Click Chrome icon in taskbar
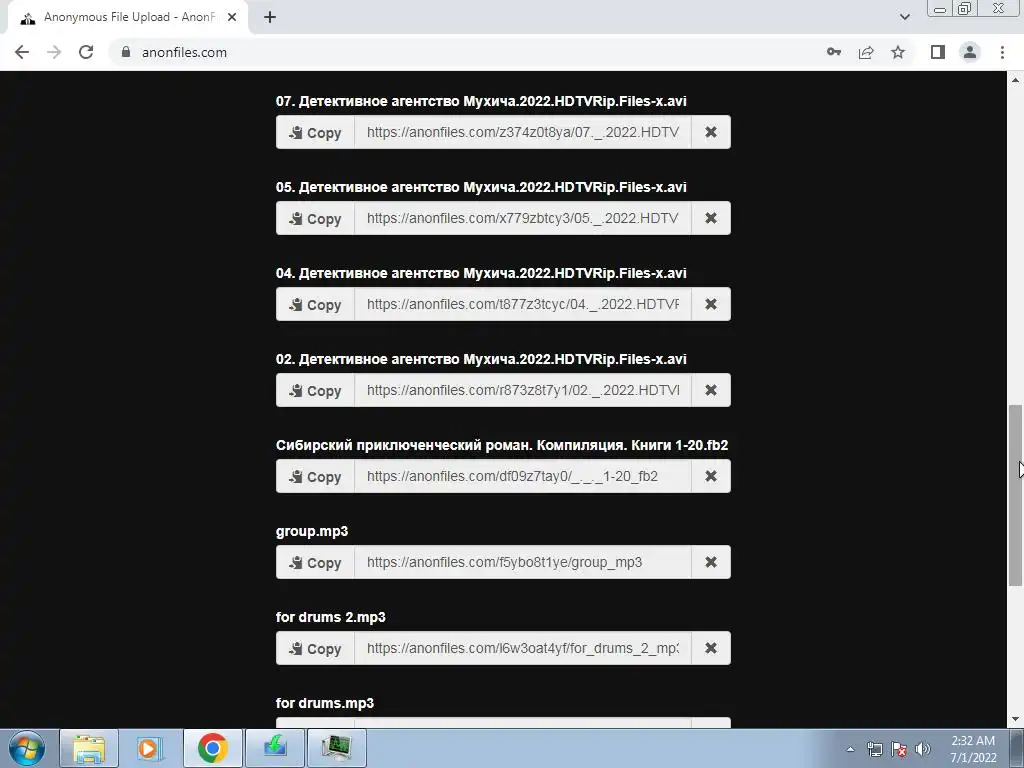1024x768 pixels. pyautogui.click(x=212, y=748)
